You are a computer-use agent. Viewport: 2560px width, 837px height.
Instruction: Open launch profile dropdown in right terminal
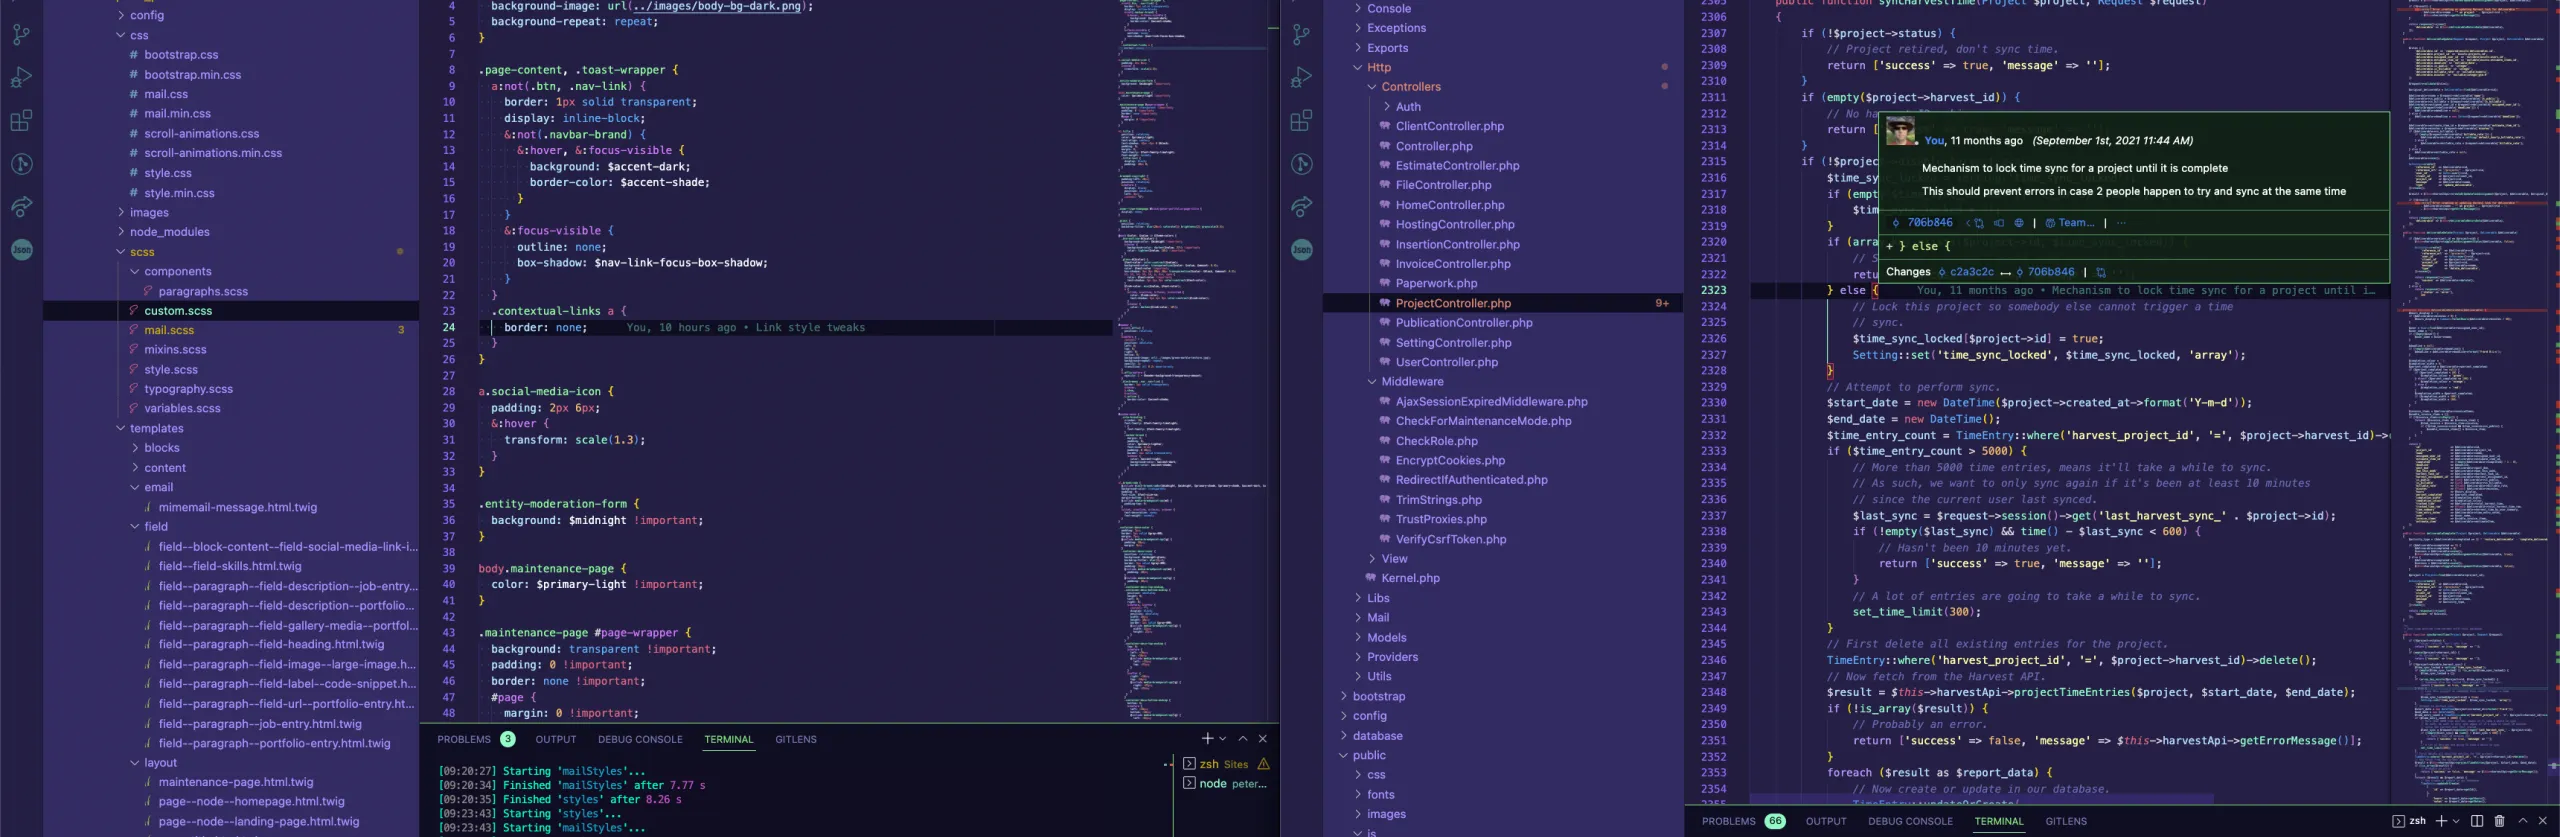[x=2456, y=821]
